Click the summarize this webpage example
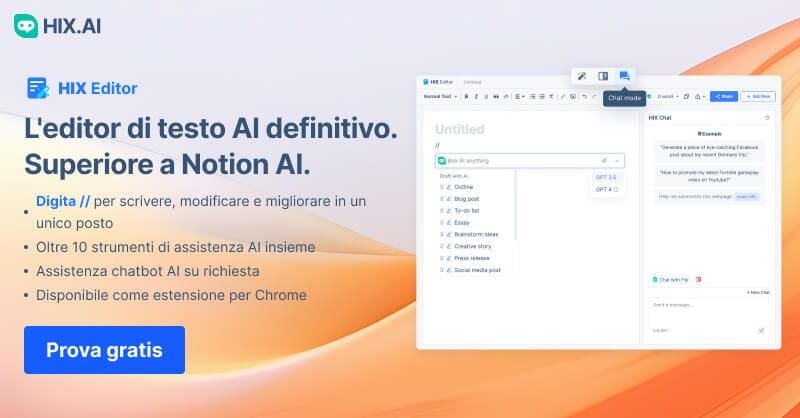The height and width of the screenshot is (418, 800). coord(709,196)
